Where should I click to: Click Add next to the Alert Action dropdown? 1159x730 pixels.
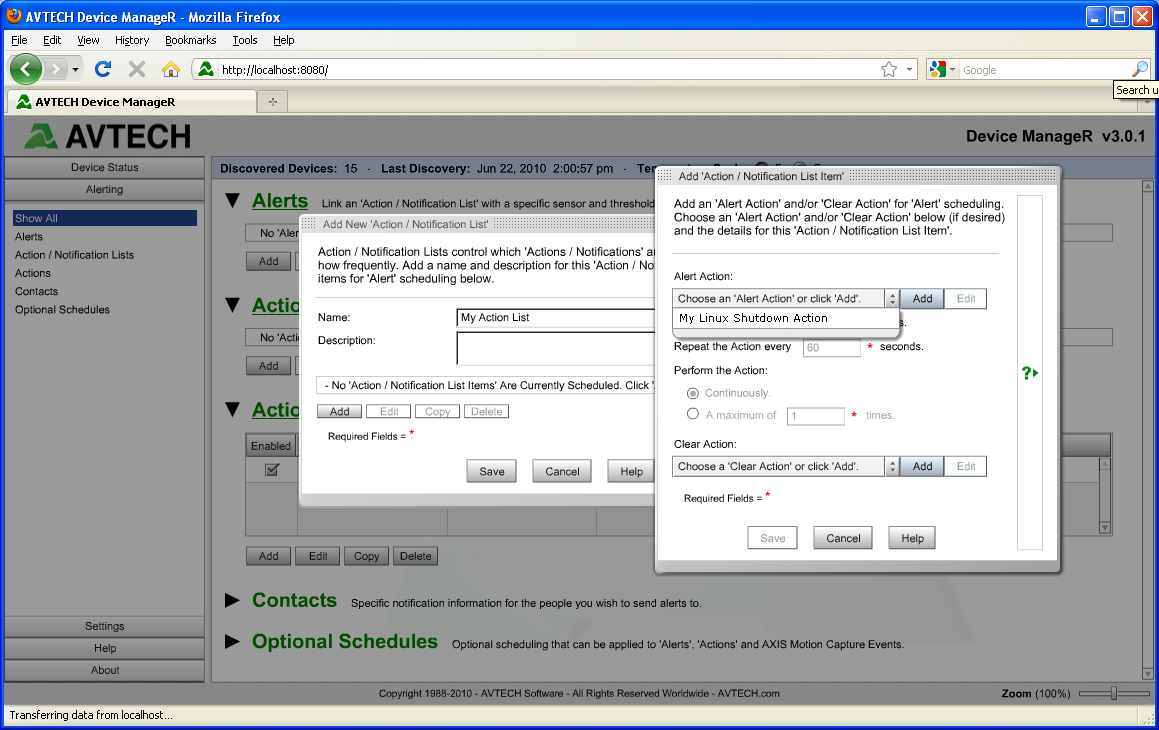(922, 299)
